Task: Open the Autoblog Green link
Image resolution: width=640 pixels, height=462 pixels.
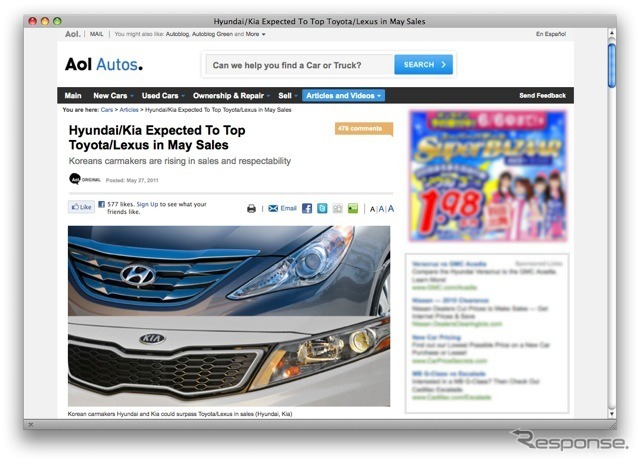Action: (212, 34)
